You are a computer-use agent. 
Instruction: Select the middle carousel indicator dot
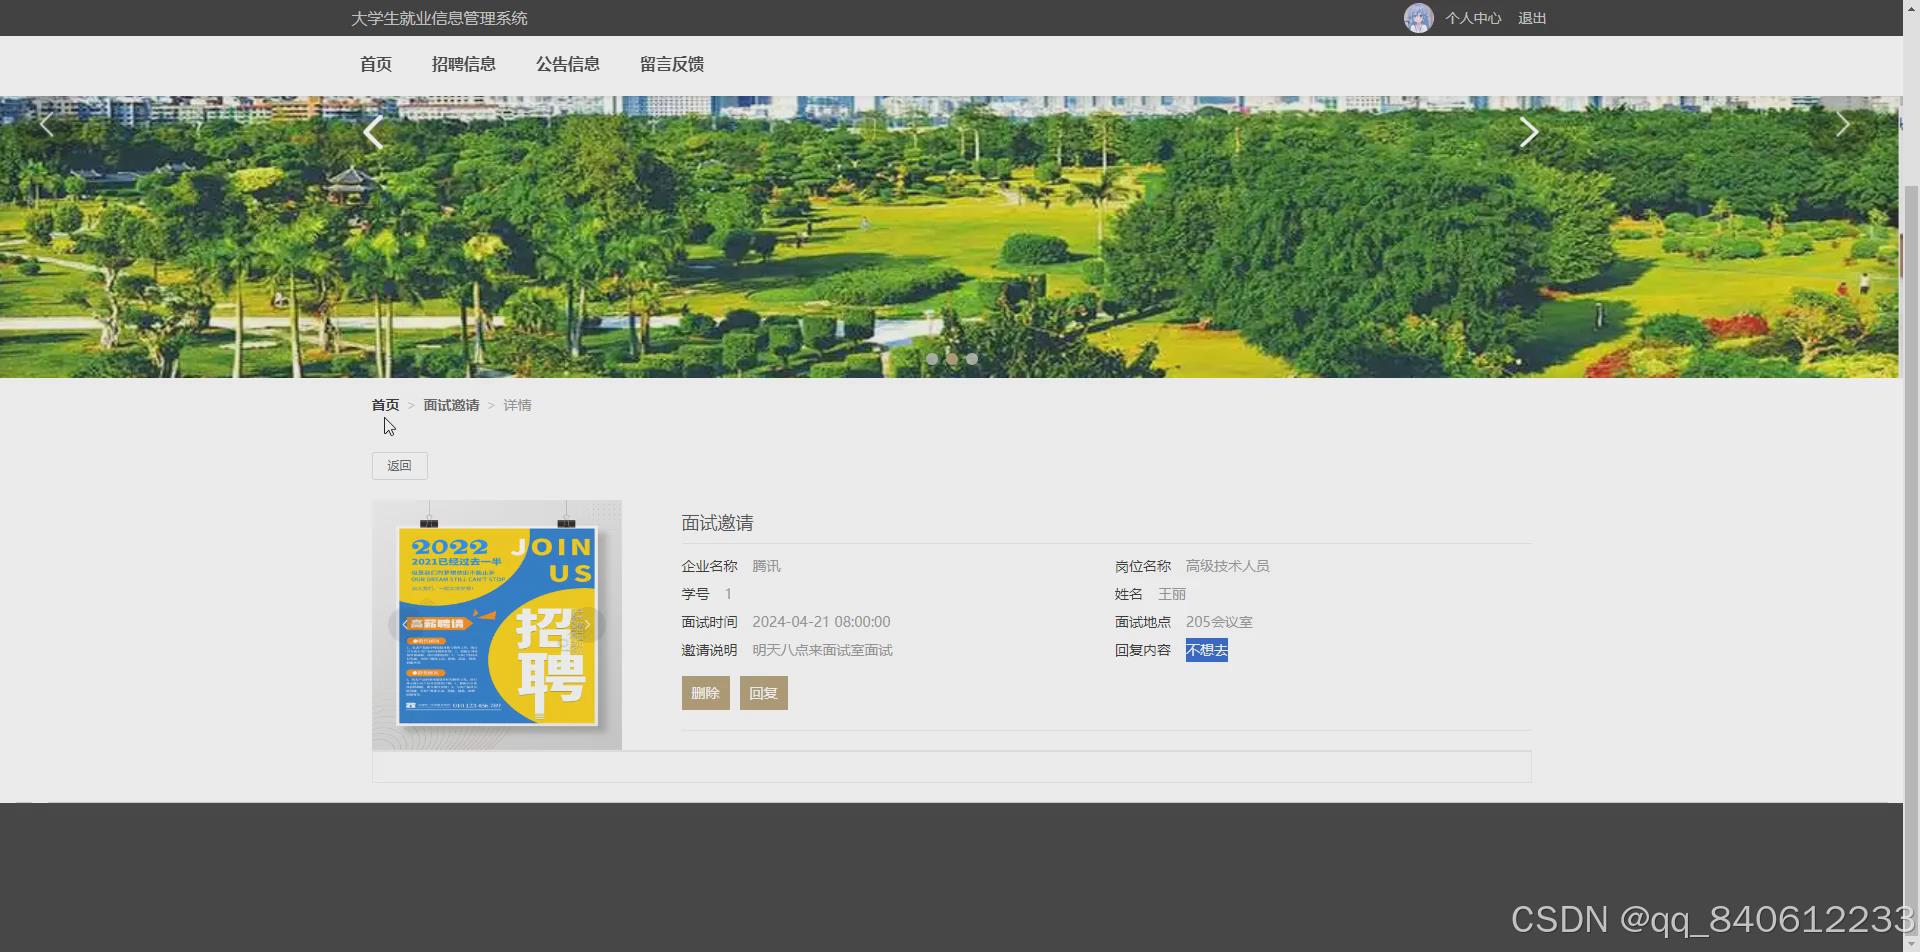coord(952,359)
